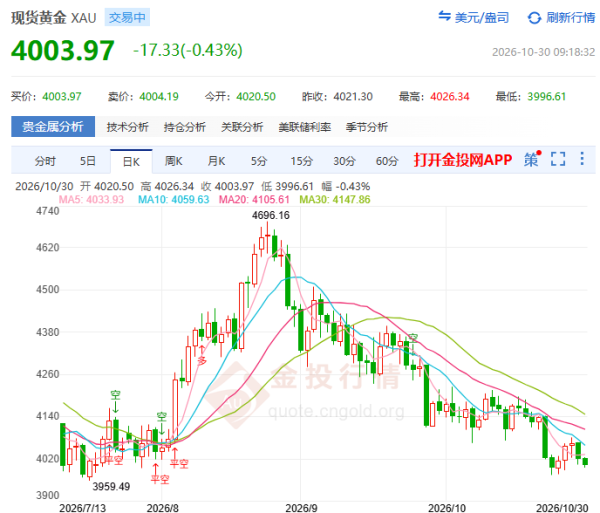The width and height of the screenshot is (600, 513).
Task: Click the 2026/10/30 date axis label
Action: [x=562, y=508]
